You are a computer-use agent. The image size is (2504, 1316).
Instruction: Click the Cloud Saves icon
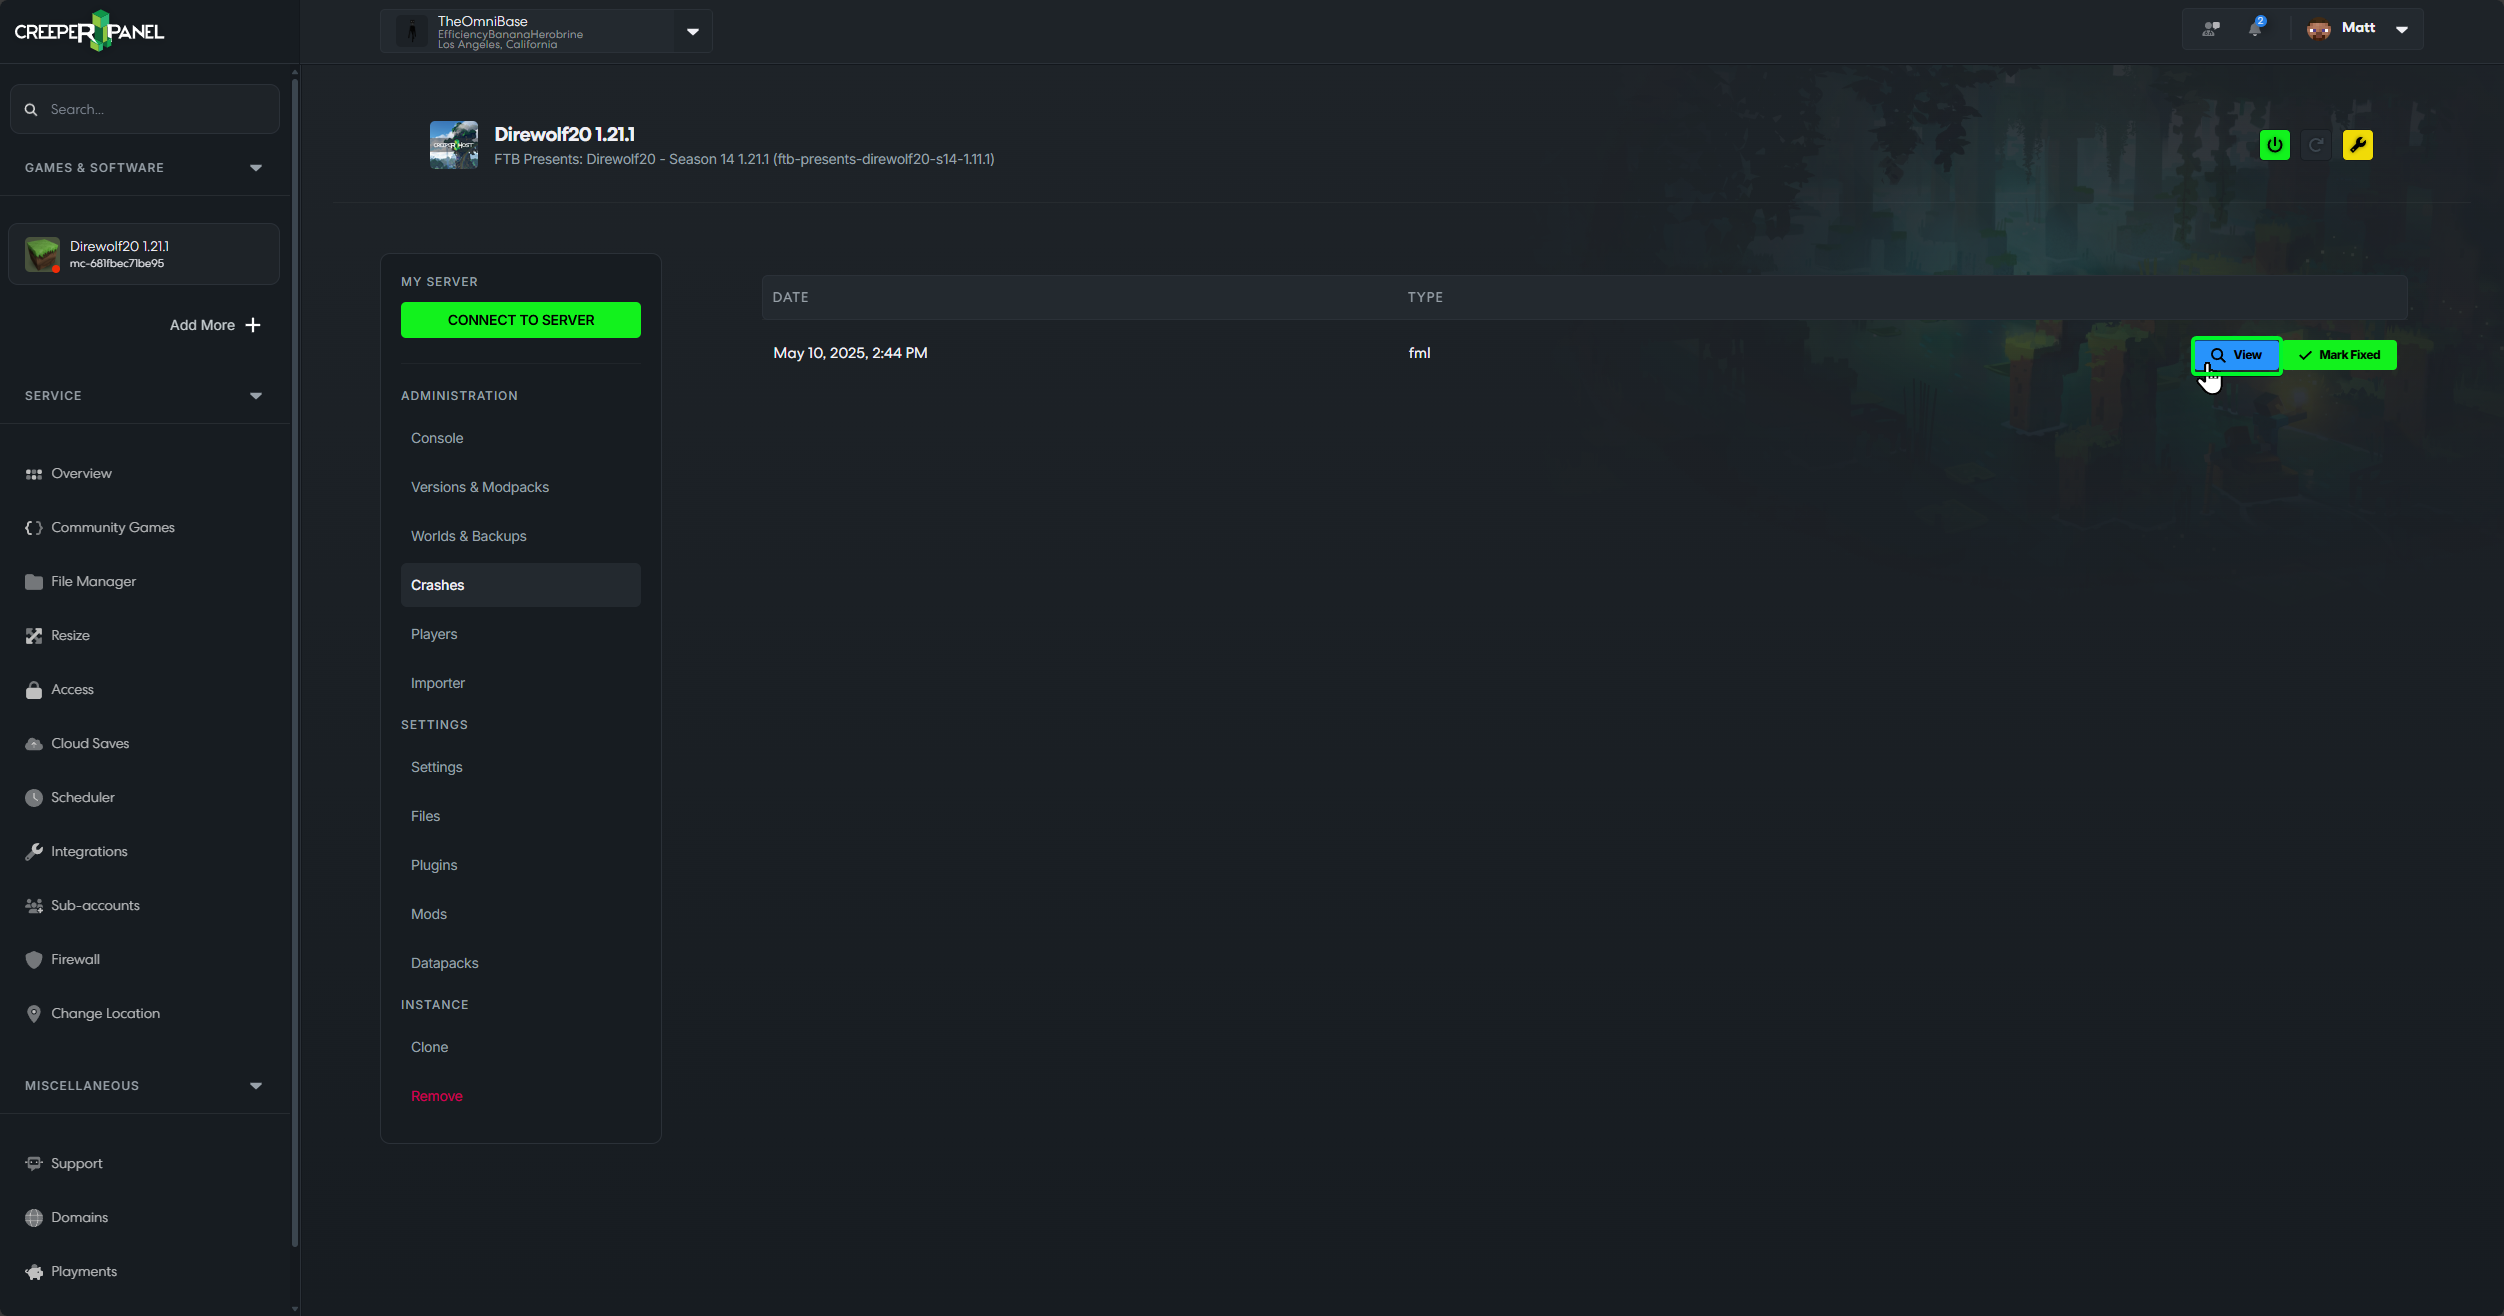point(34,743)
